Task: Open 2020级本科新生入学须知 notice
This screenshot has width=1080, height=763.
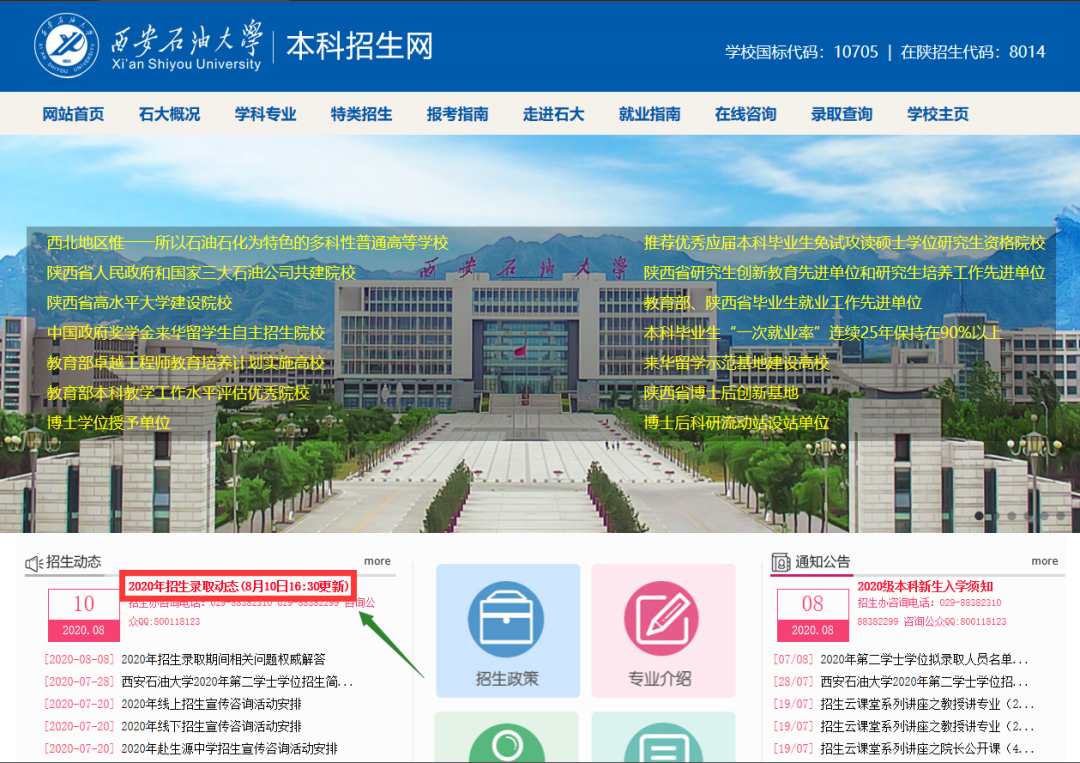Action: 925,586
